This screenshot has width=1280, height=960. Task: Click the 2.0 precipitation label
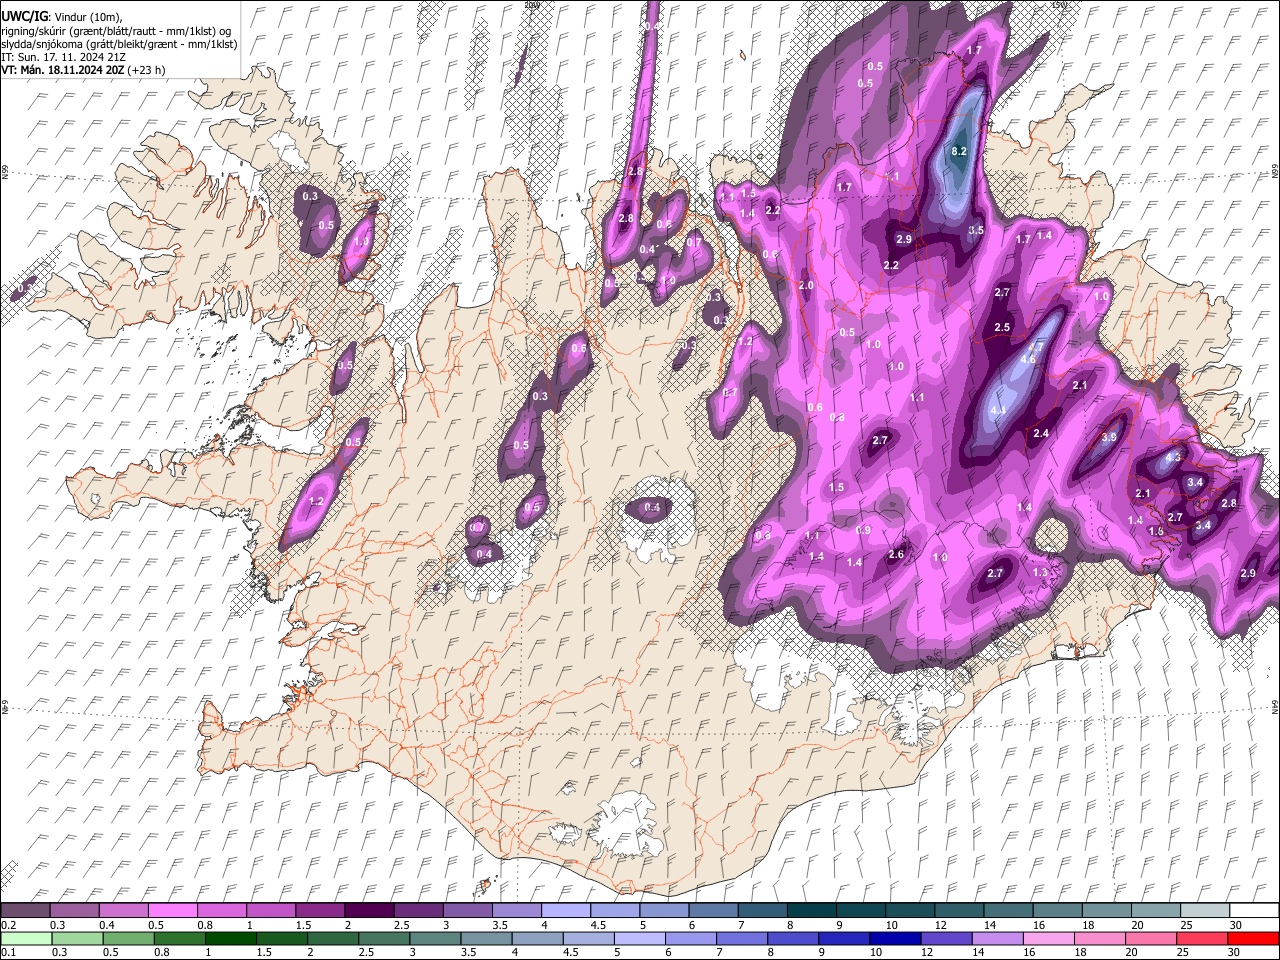(806, 286)
